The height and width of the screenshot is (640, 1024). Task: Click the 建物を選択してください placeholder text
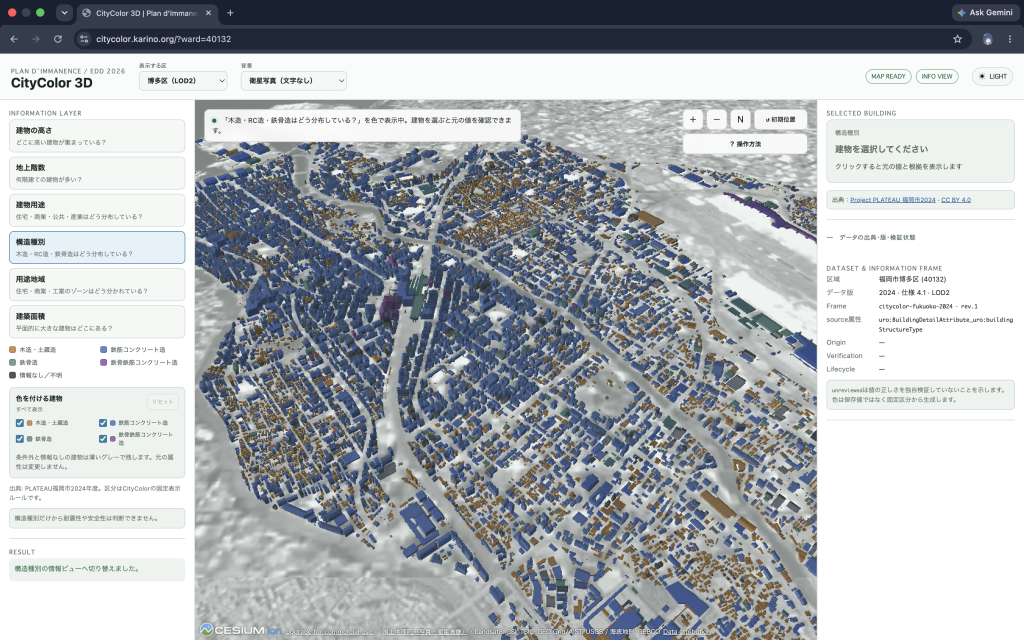coord(881,149)
